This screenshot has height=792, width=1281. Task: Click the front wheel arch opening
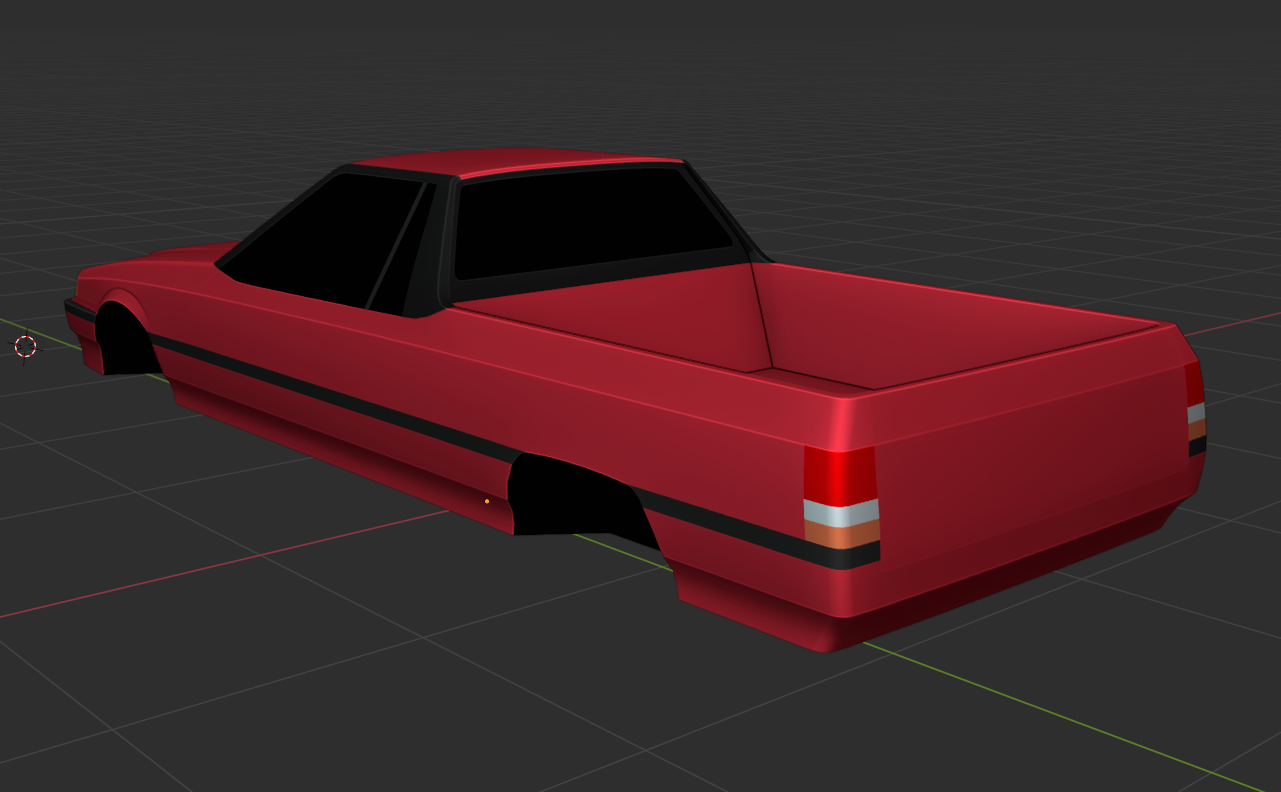coord(125,340)
